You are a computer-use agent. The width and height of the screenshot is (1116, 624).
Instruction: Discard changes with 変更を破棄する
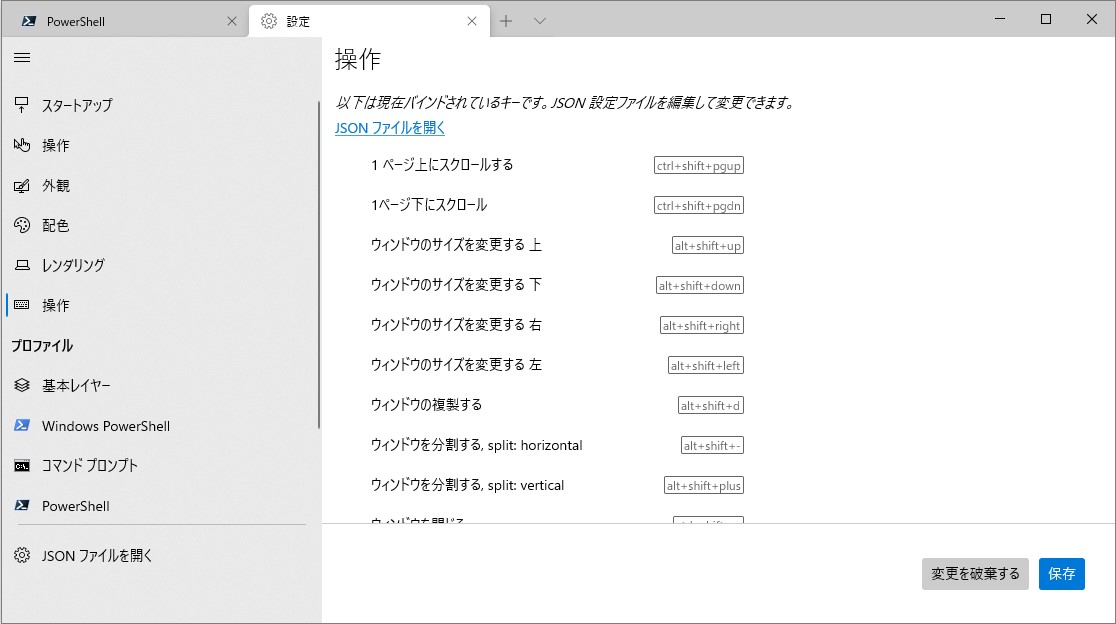(x=974, y=574)
